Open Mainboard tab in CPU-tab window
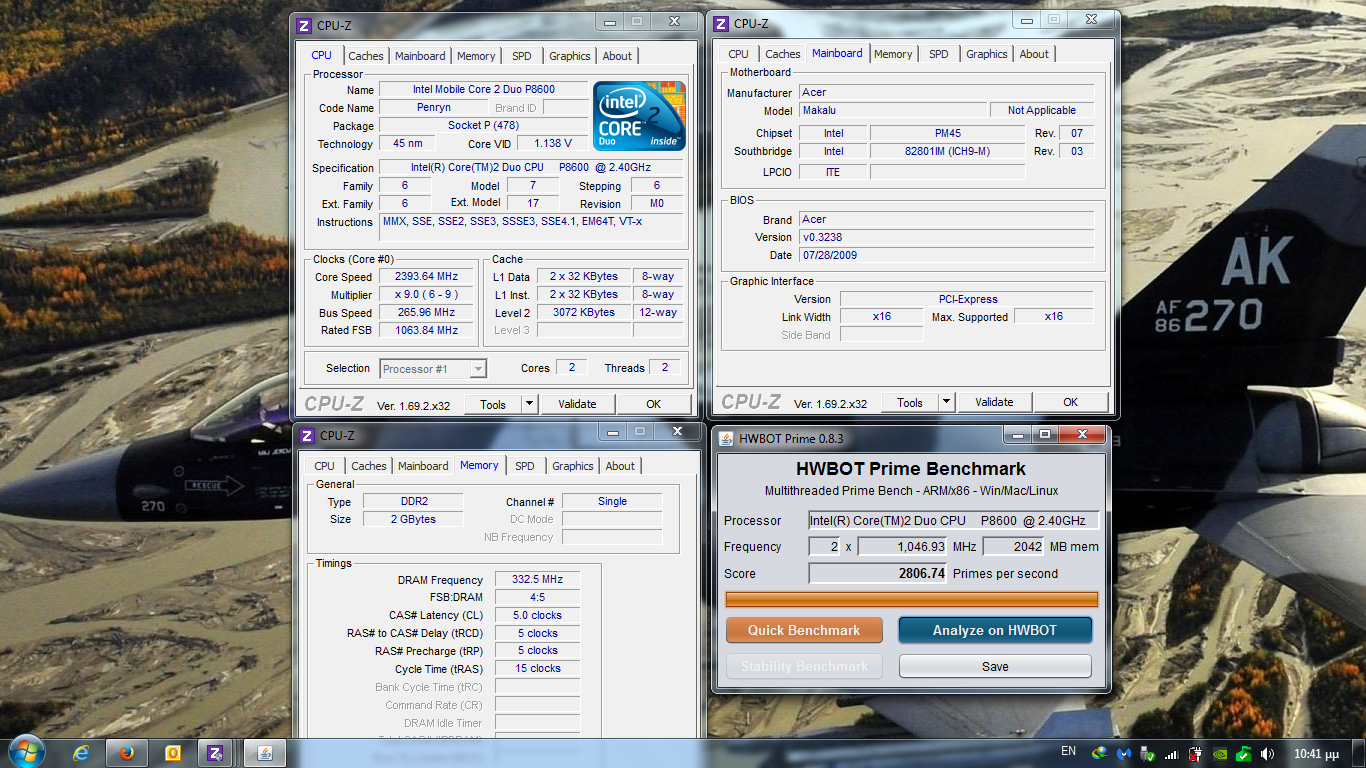 click(420, 56)
